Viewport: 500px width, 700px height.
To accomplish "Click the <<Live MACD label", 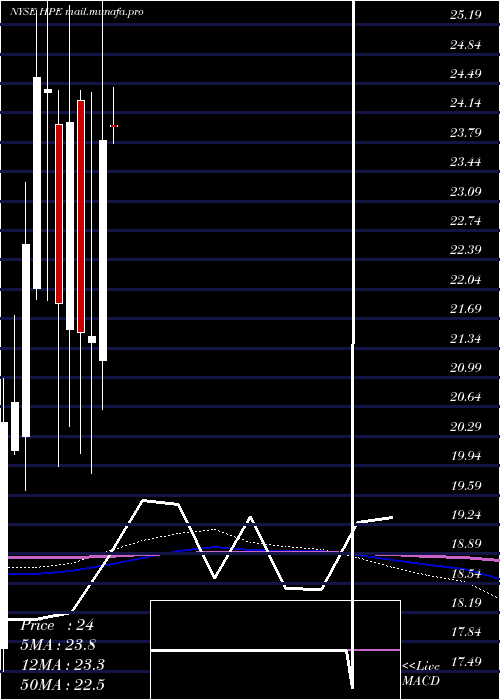I will pos(421,674).
